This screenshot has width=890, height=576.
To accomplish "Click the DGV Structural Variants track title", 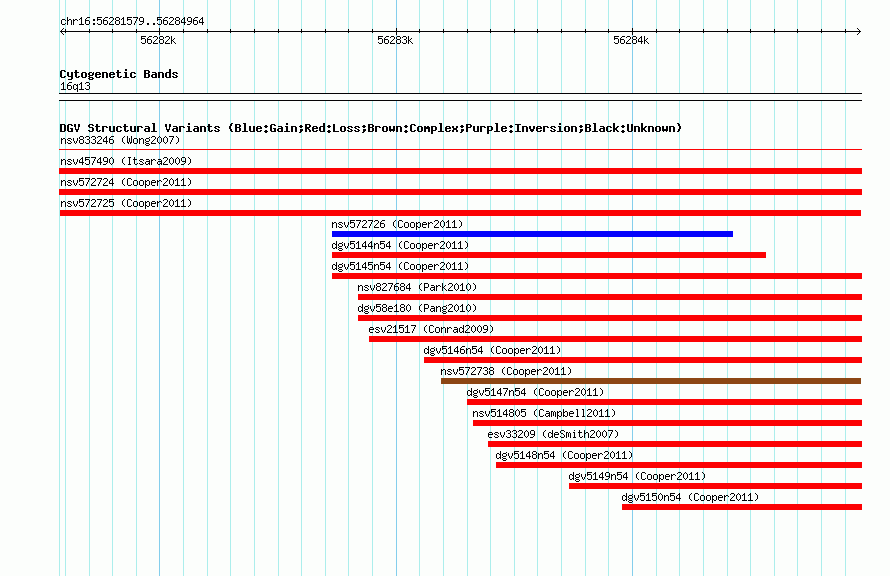I will pos(371,128).
